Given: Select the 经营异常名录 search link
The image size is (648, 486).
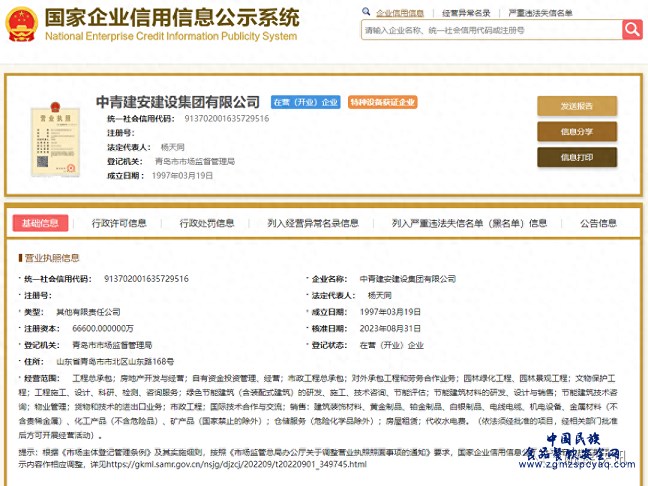Looking at the screenshot, I should click(466, 13).
